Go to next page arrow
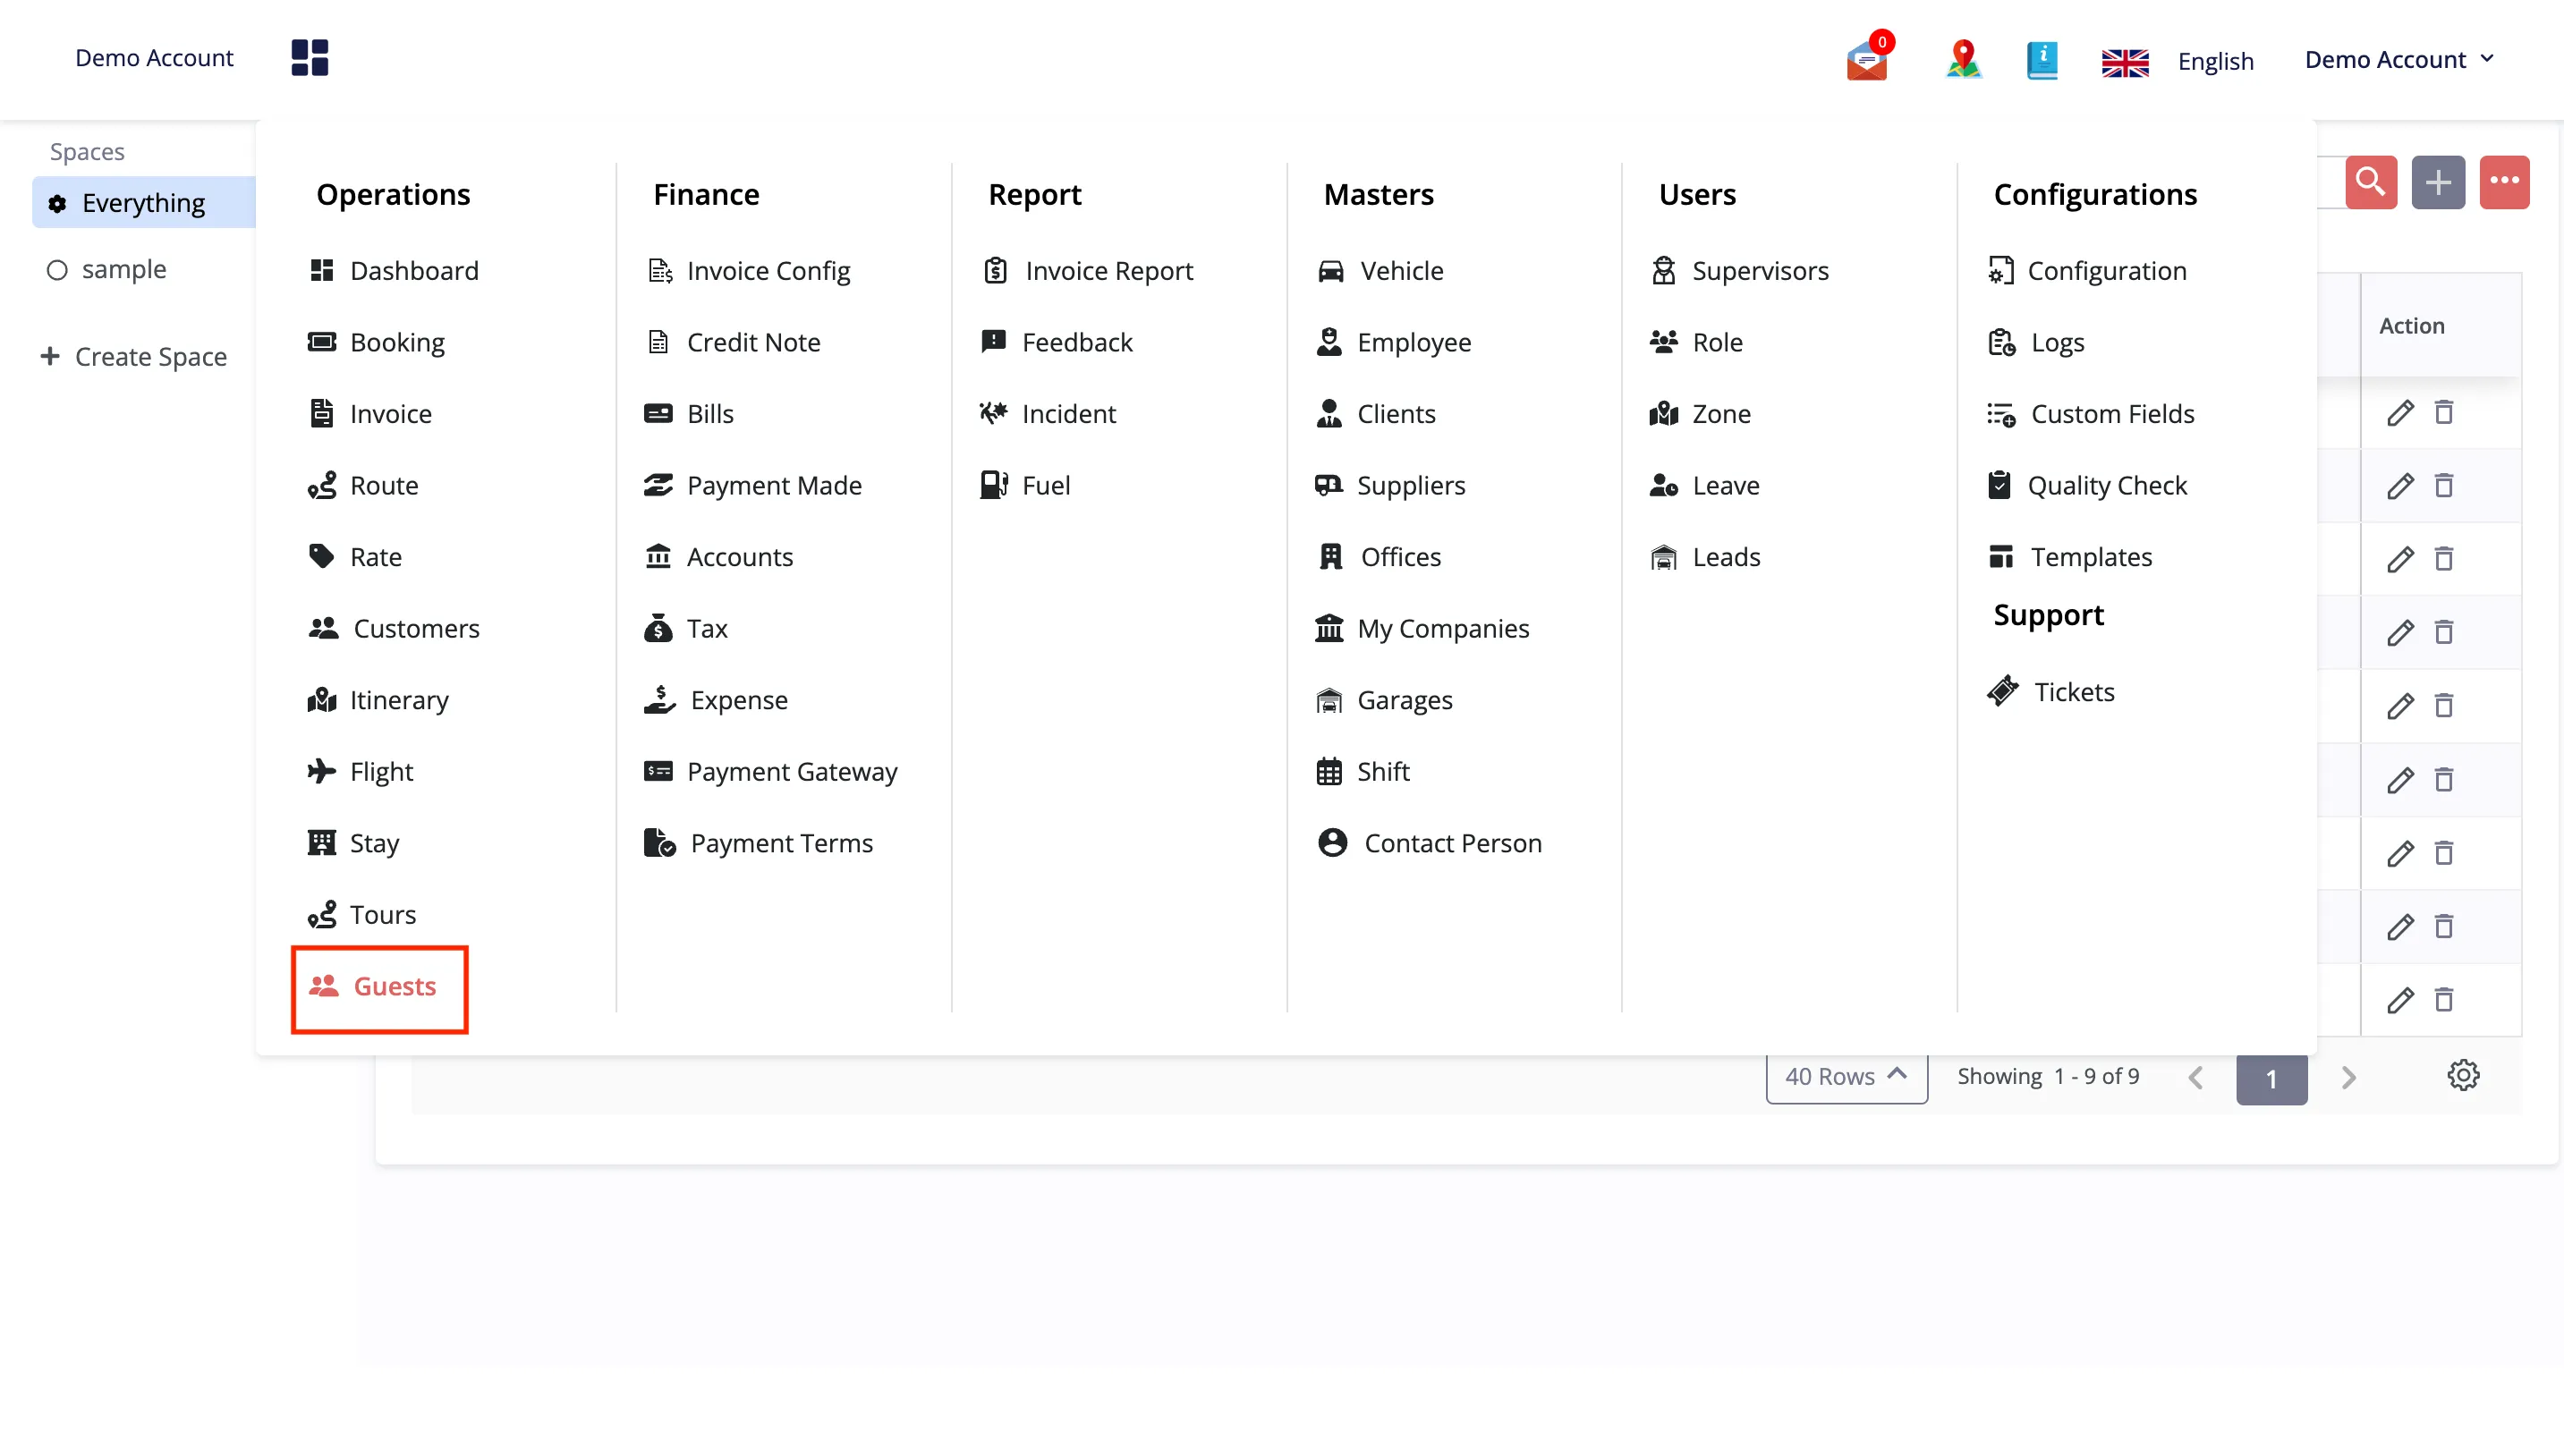This screenshot has width=2564, height=1456. click(x=2348, y=1078)
